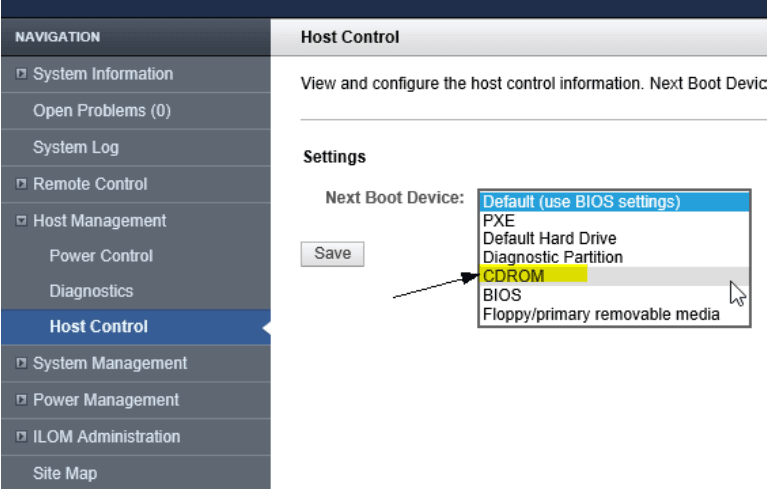Expand Power Management arrow icon
The height and width of the screenshot is (489, 767).
pyautogui.click(x=22, y=401)
